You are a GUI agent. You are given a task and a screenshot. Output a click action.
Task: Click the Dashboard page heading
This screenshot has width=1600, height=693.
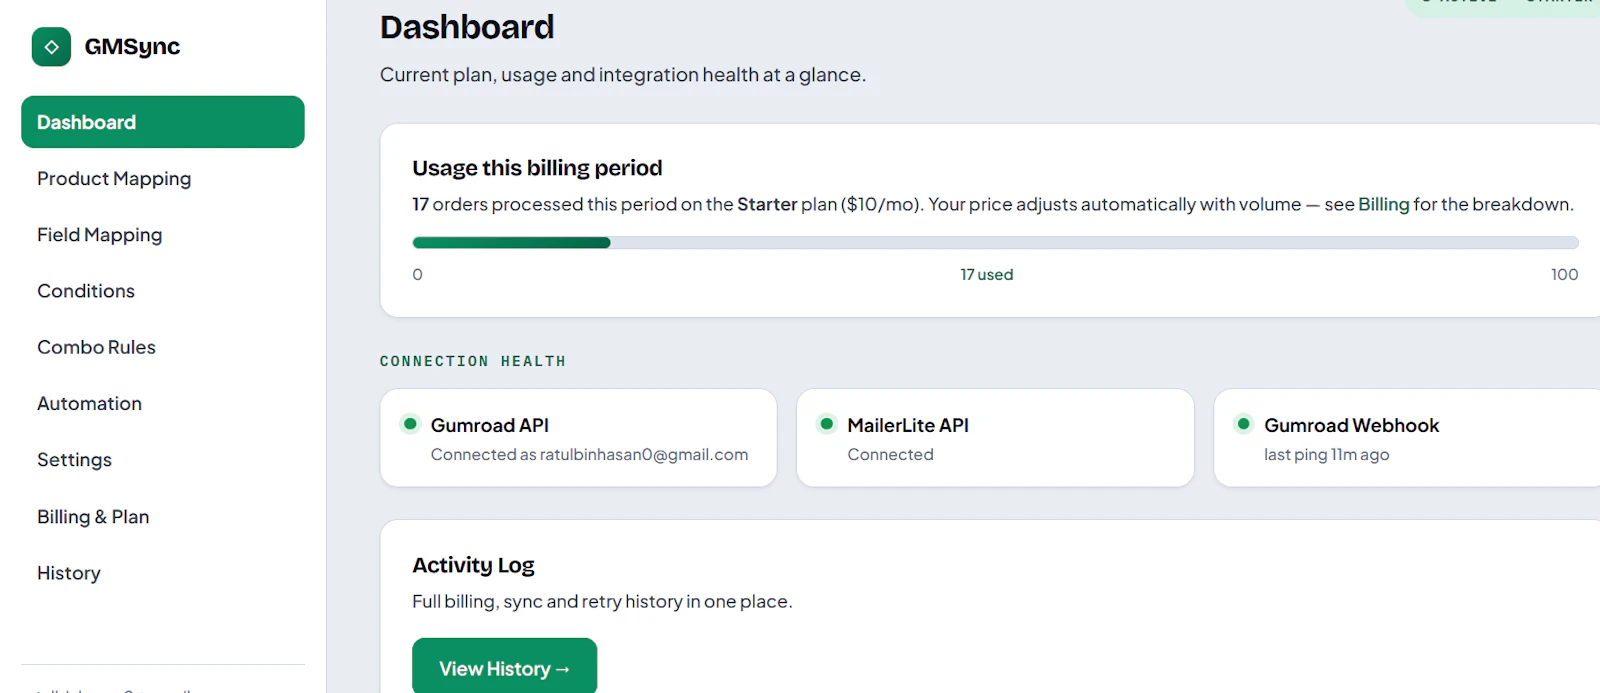467,27
